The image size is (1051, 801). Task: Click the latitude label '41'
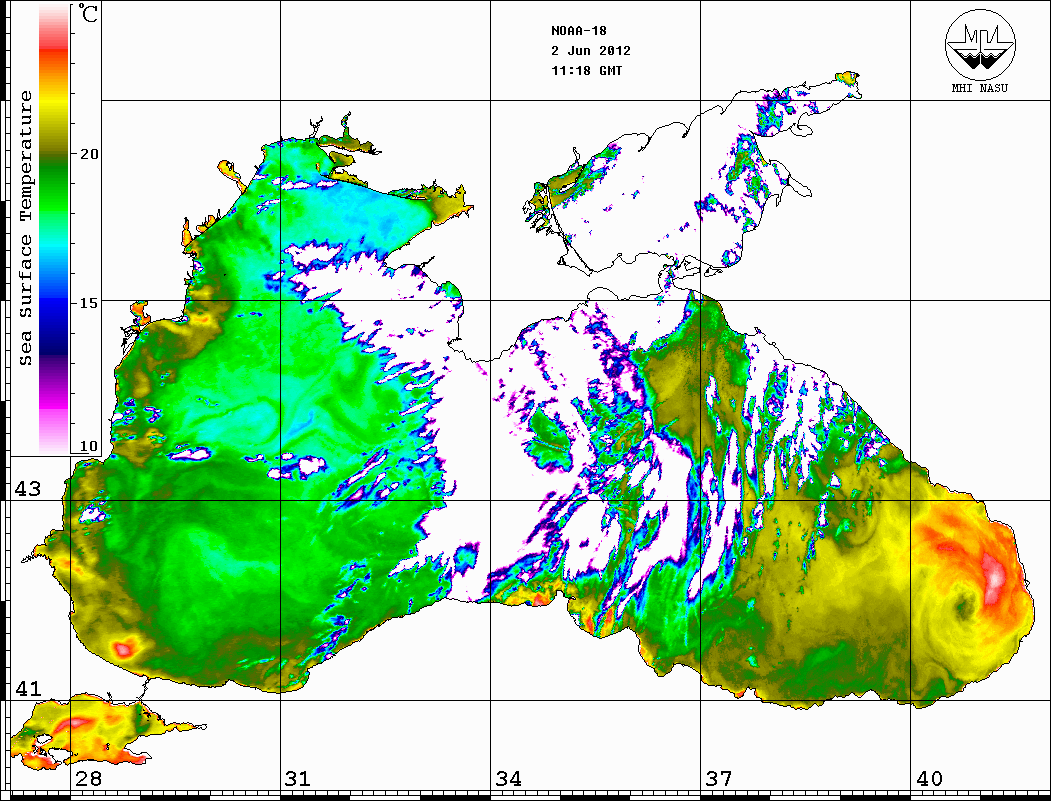[28, 688]
